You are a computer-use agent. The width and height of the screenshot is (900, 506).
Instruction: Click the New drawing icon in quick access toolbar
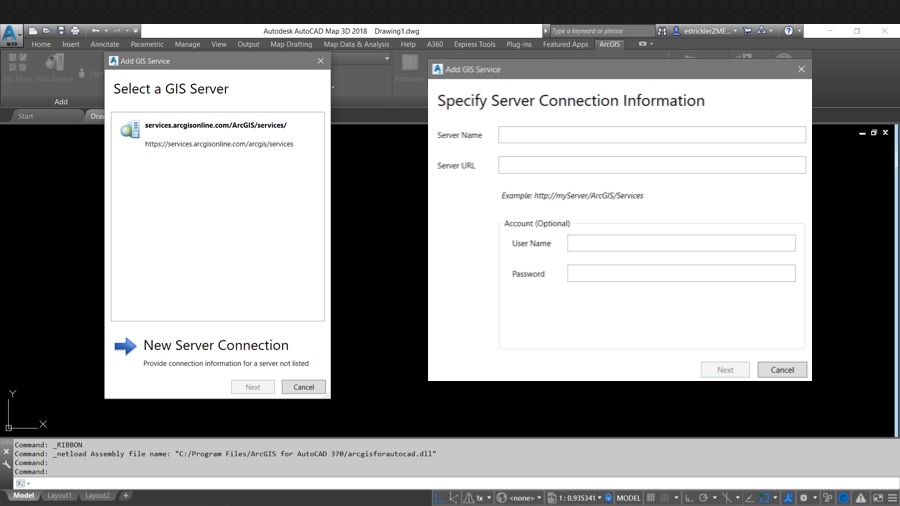pyautogui.click(x=33, y=31)
